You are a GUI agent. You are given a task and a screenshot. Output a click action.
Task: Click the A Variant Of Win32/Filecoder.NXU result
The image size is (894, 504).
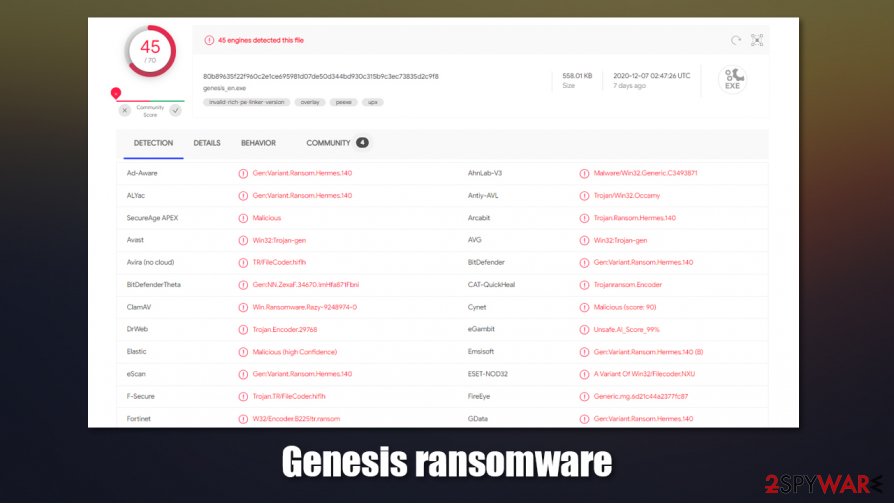(644, 374)
